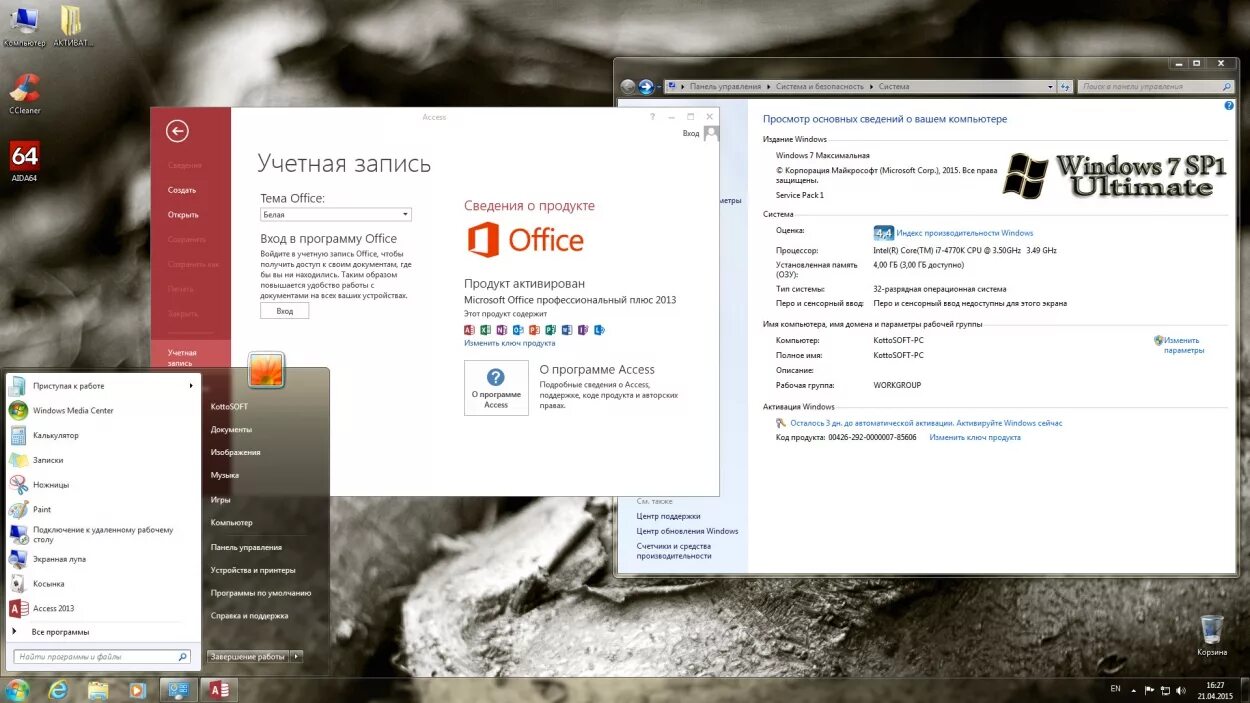The image size is (1250, 703).
Task: Click the help question mark in Access title bar
Action: pyautogui.click(x=653, y=117)
